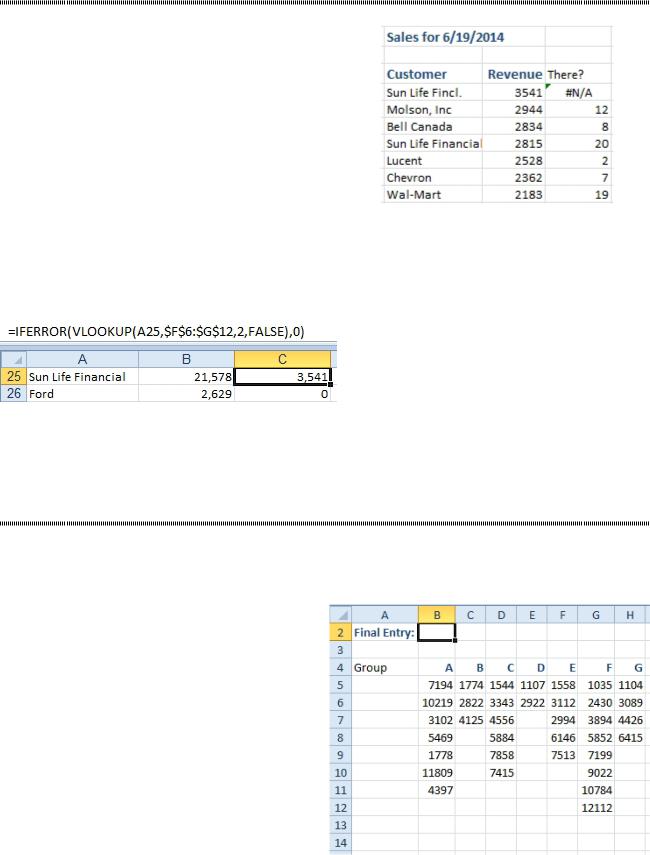Viewport: 650px width, 855px height.
Task: Select highlighted column B header in lower sheet
Action: [x=436, y=615]
